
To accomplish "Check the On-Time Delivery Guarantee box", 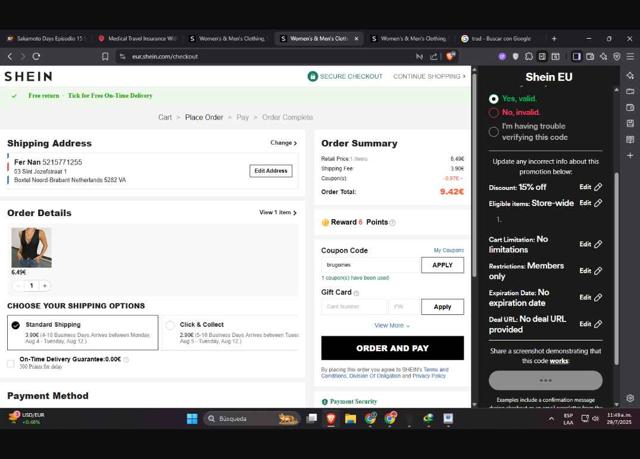I will tap(11, 364).
